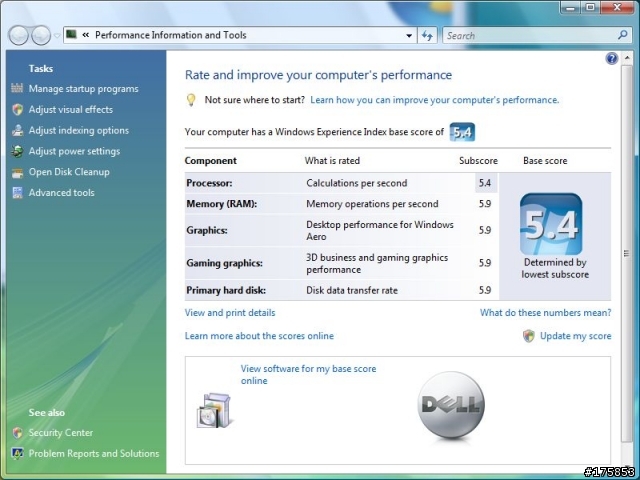Viewport: 640px width, 480px height.
Task: Click the small 5.4 badge beside base score sentence
Action: tap(462, 132)
